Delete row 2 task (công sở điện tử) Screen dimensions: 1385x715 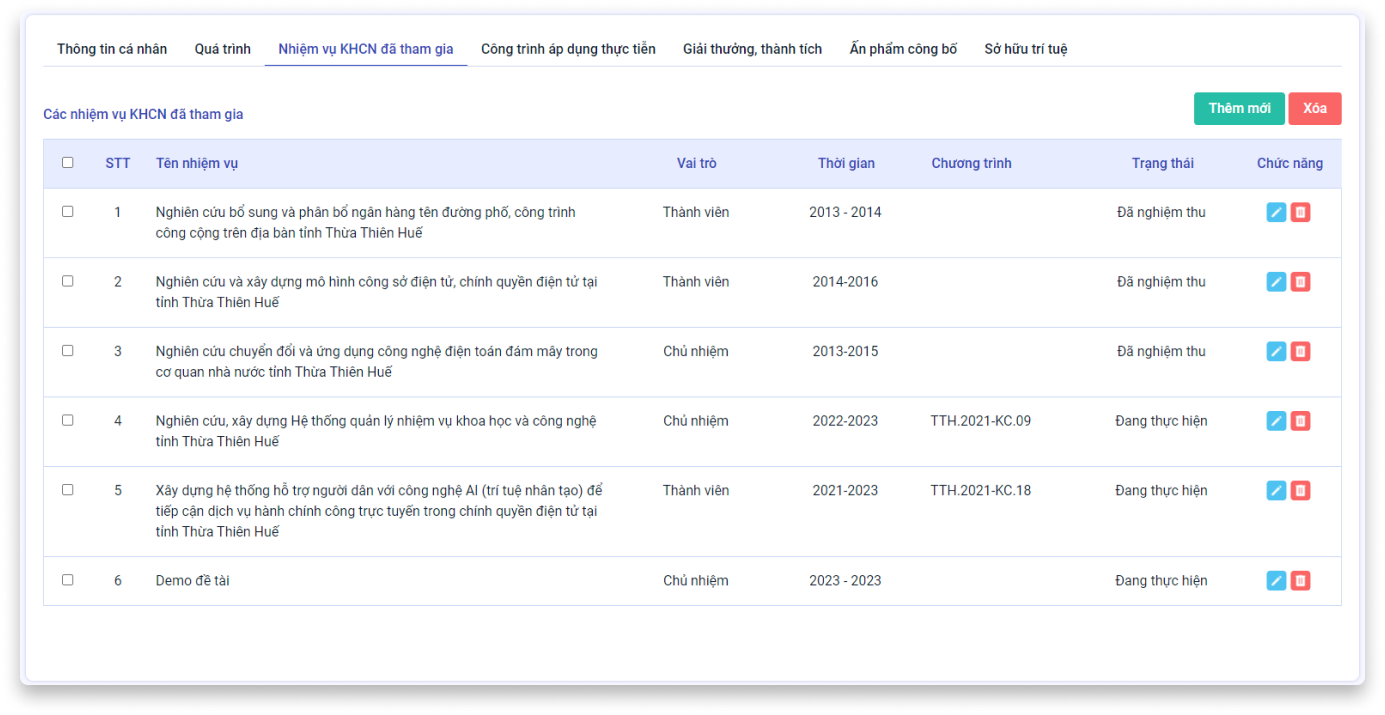pos(1300,282)
